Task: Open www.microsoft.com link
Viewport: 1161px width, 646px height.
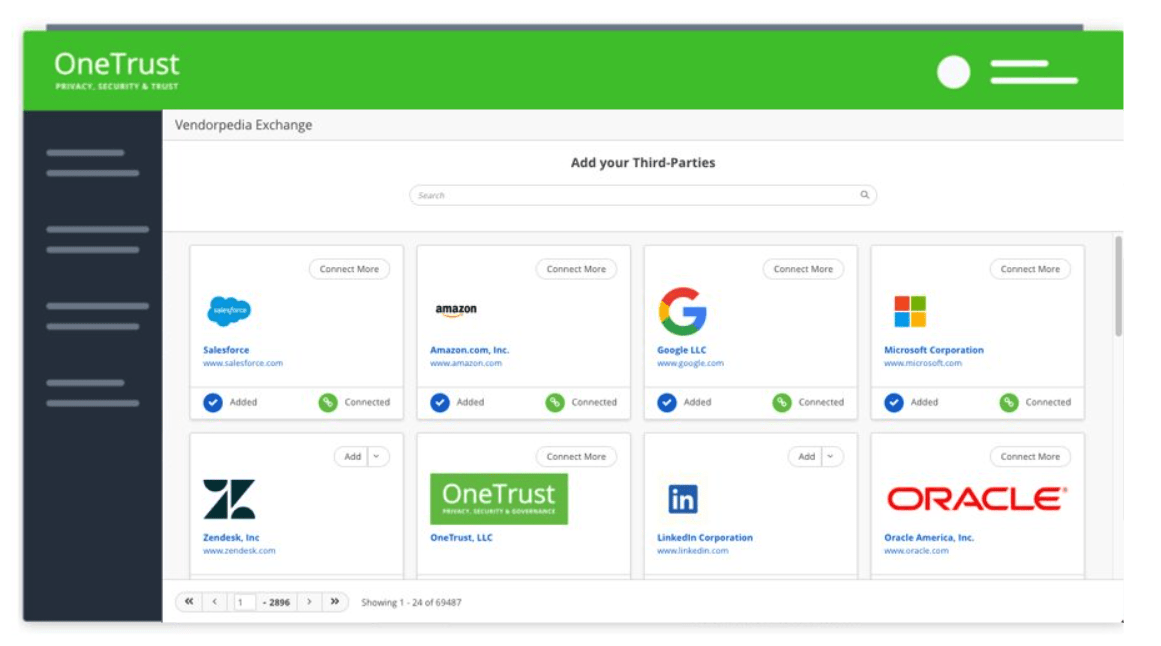Action: pos(923,363)
